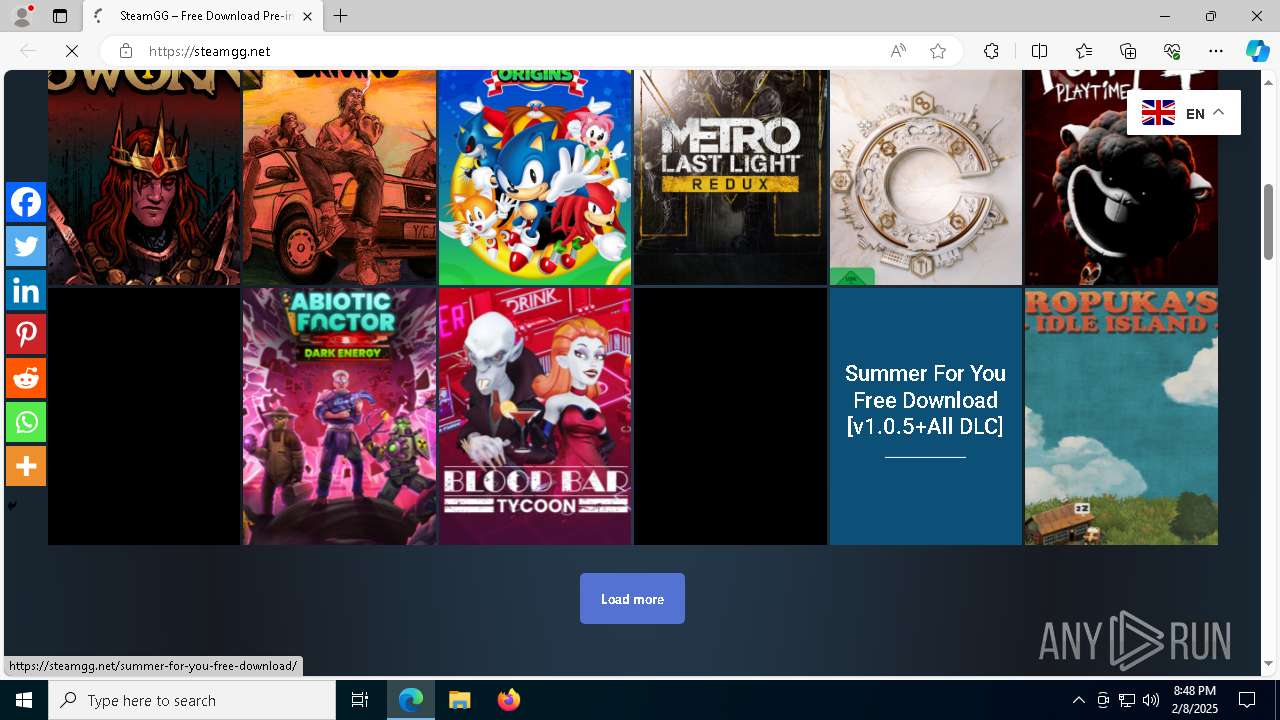Open Sonic Origins game thumbnail
Image resolution: width=1280 pixels, height=720 pixels.
[x=535, y=178]
